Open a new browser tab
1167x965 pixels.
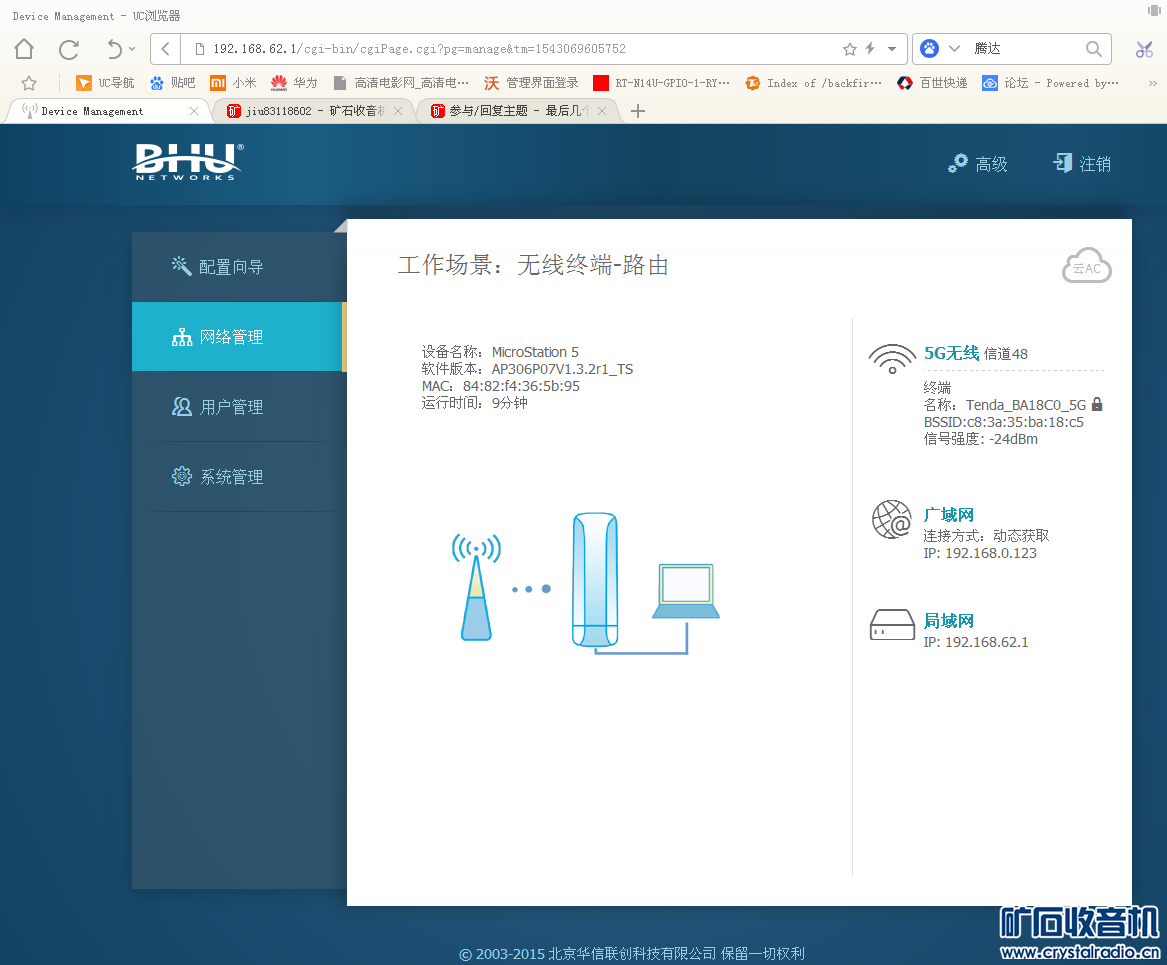click(637, 111)
